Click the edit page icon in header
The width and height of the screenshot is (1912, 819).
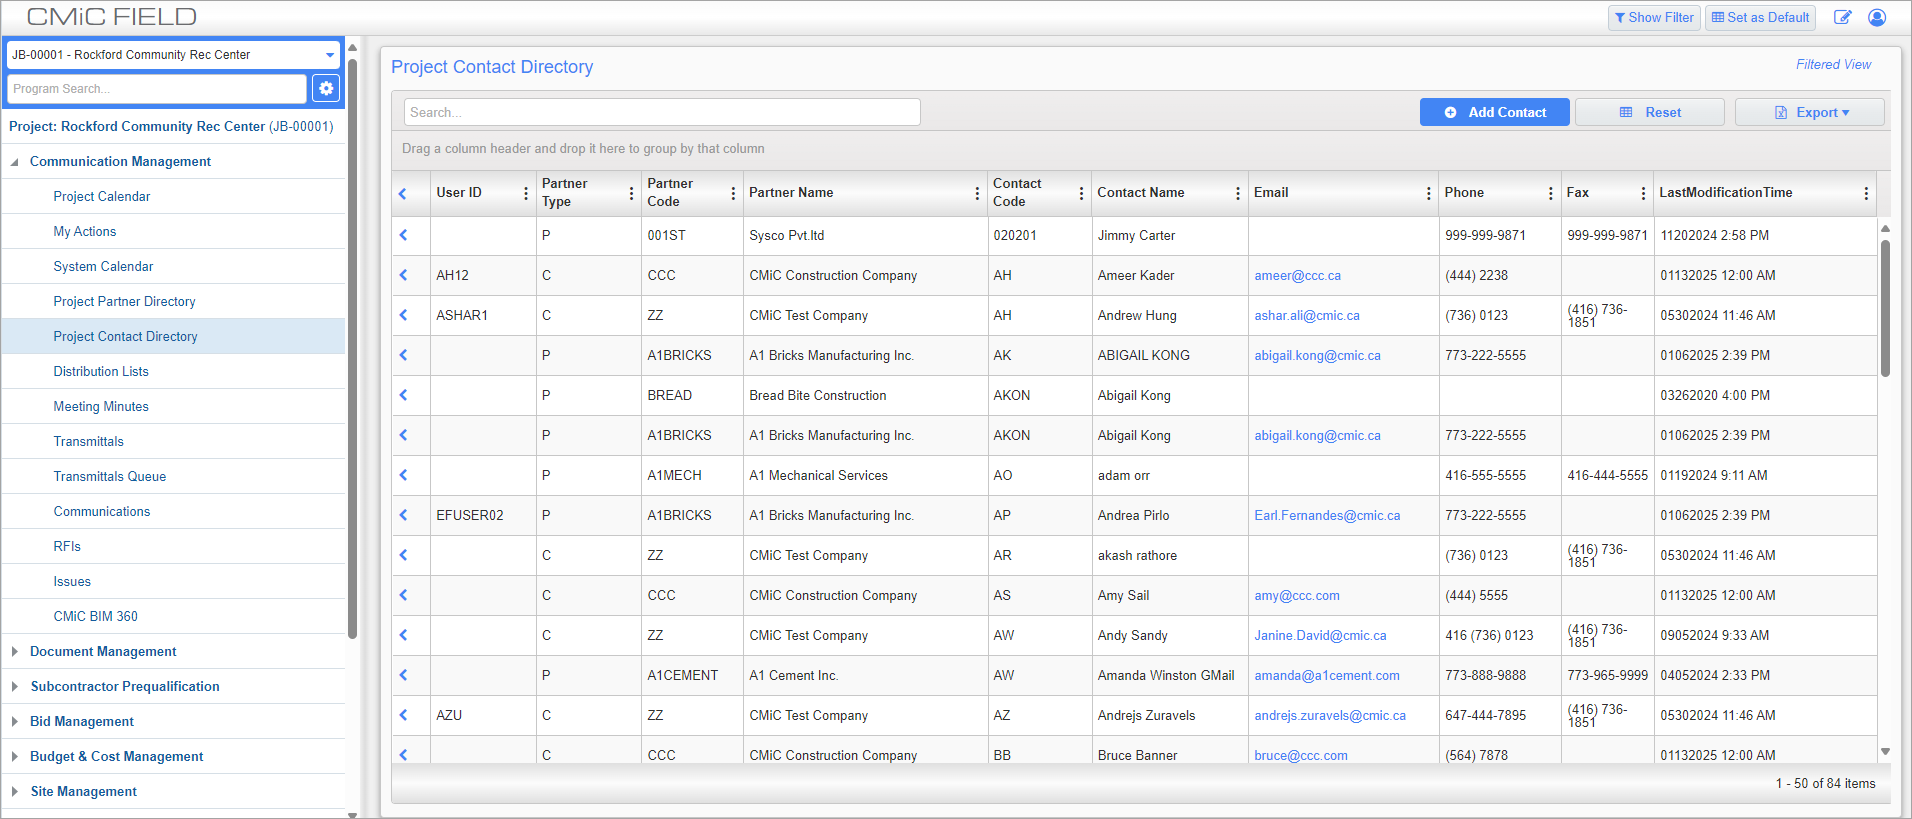click(1842, 17)
